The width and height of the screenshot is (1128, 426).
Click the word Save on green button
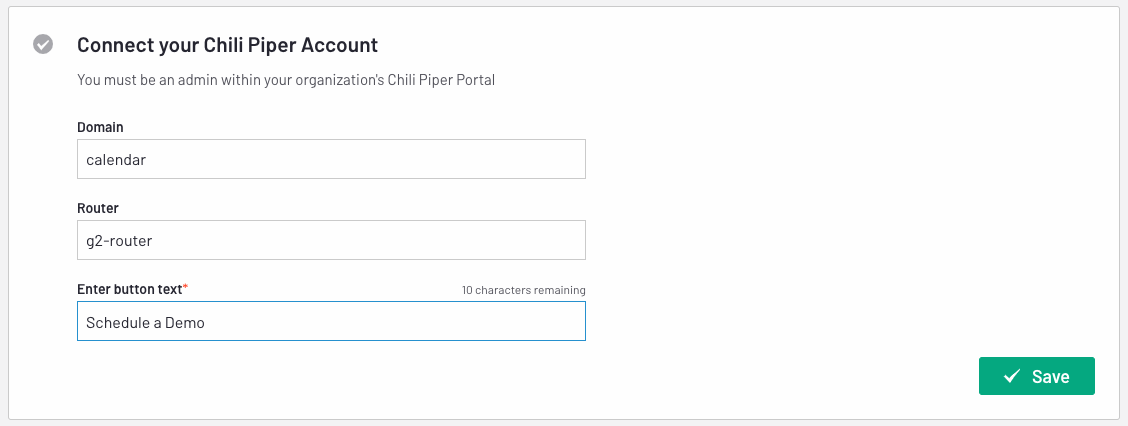[1050, 376]
